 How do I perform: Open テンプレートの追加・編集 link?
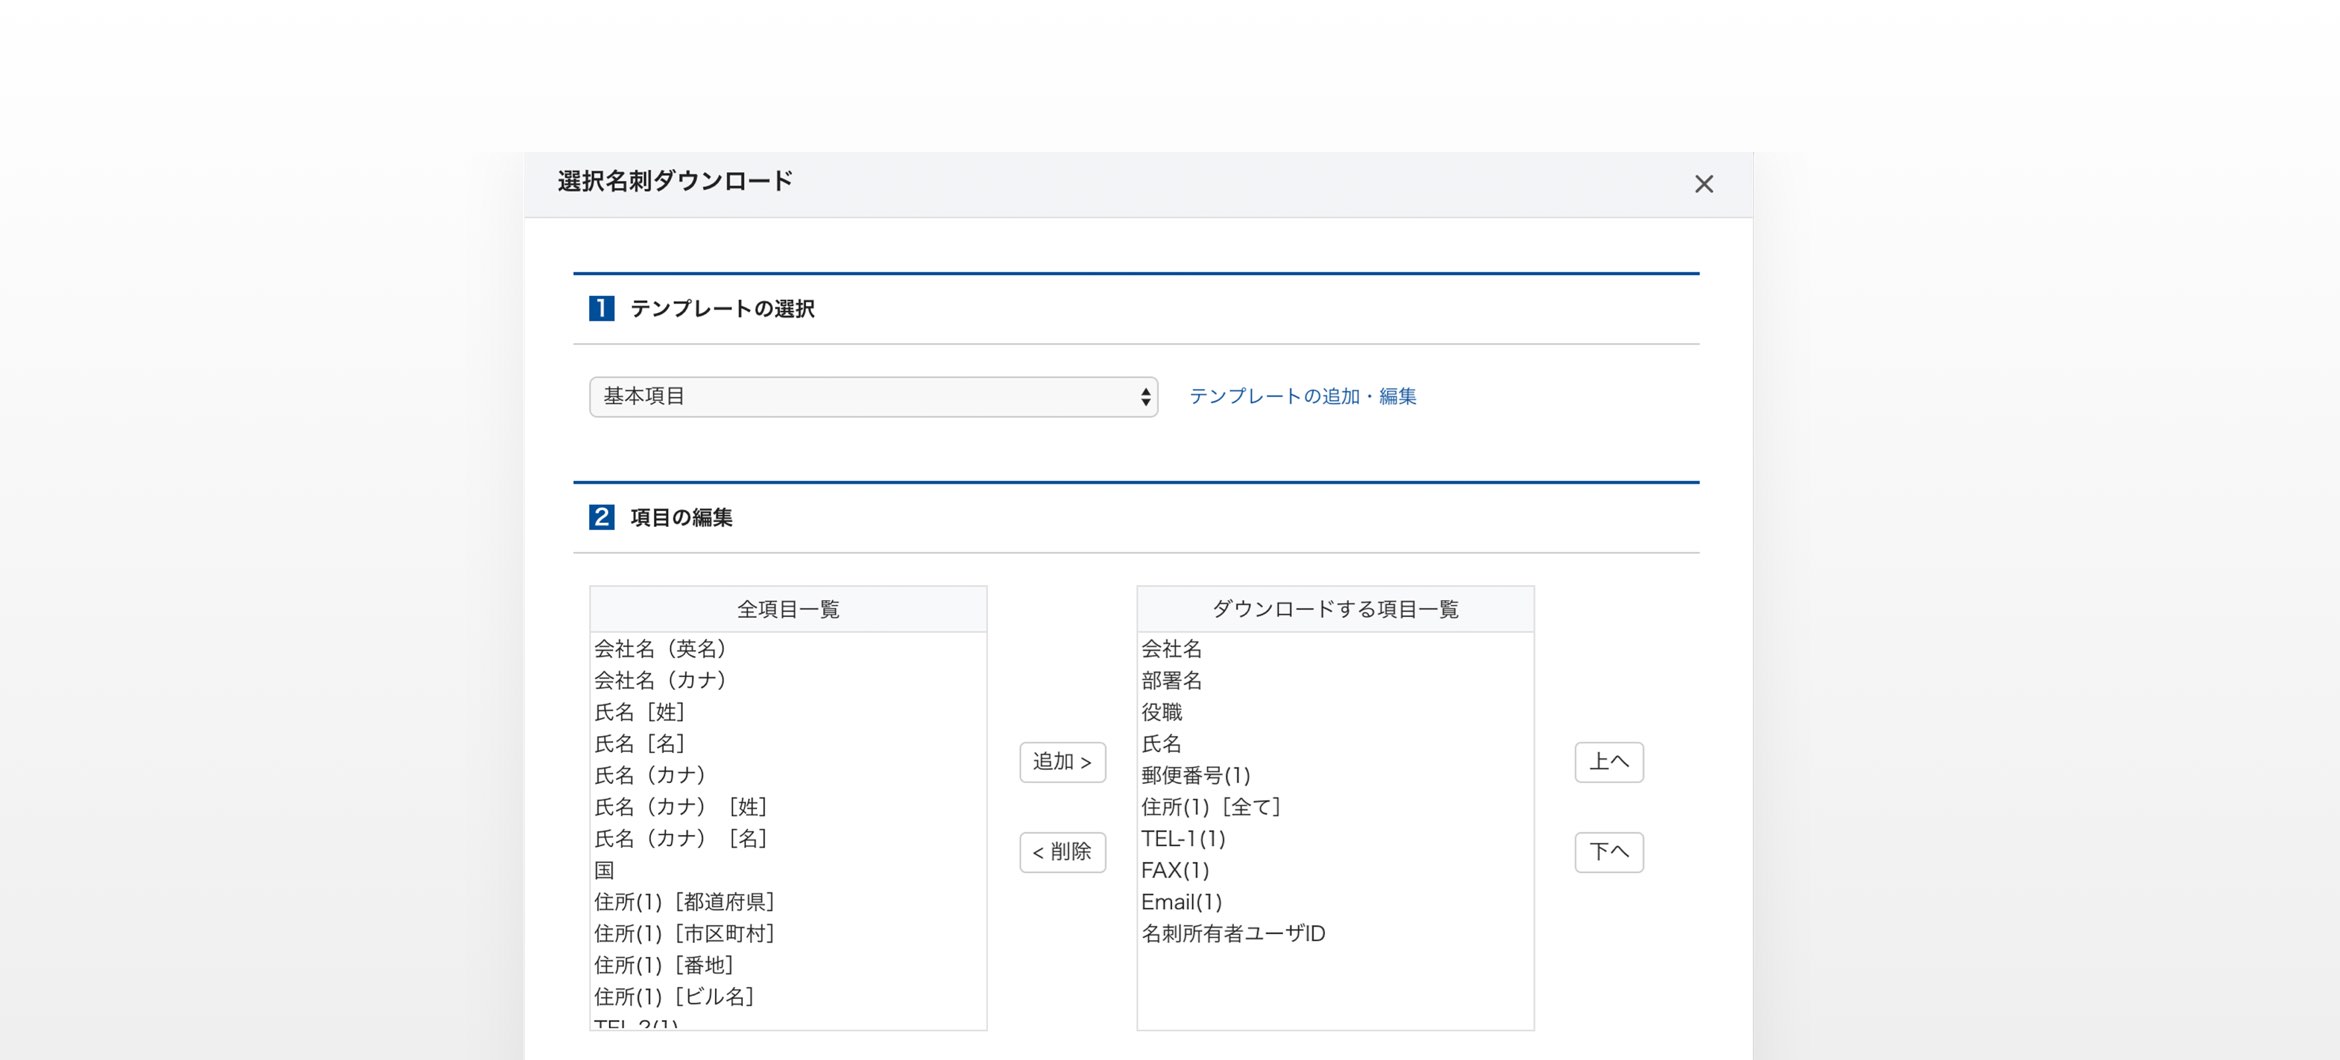pyautogui.click(x=1303, y=397)
